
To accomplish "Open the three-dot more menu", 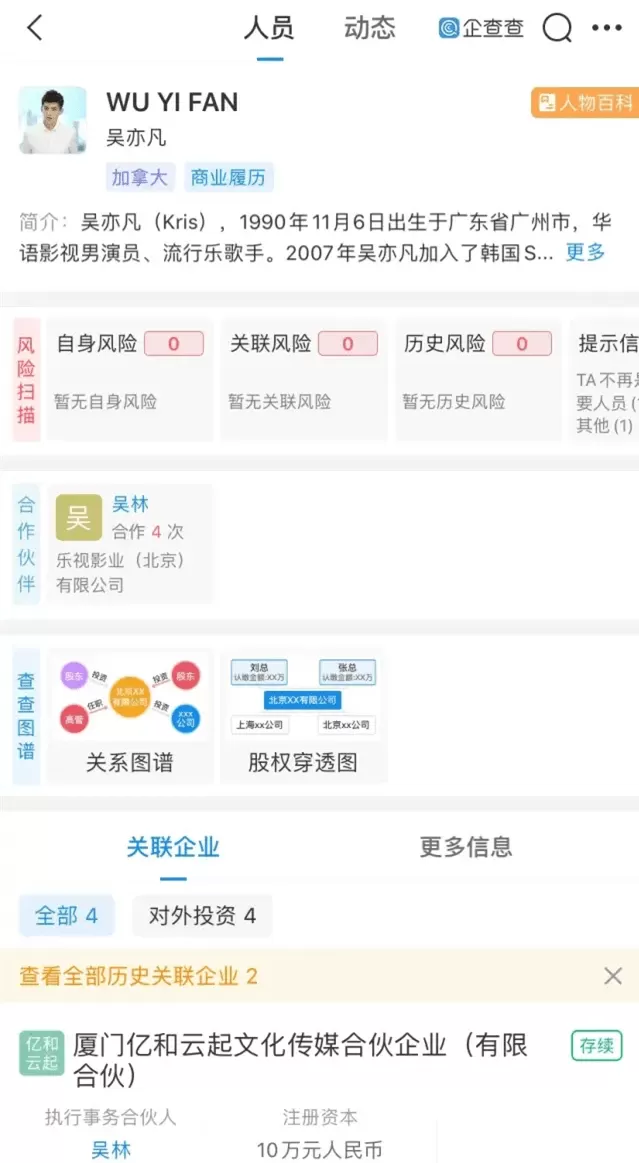I will pyautogui.click(x=607, y=28).
